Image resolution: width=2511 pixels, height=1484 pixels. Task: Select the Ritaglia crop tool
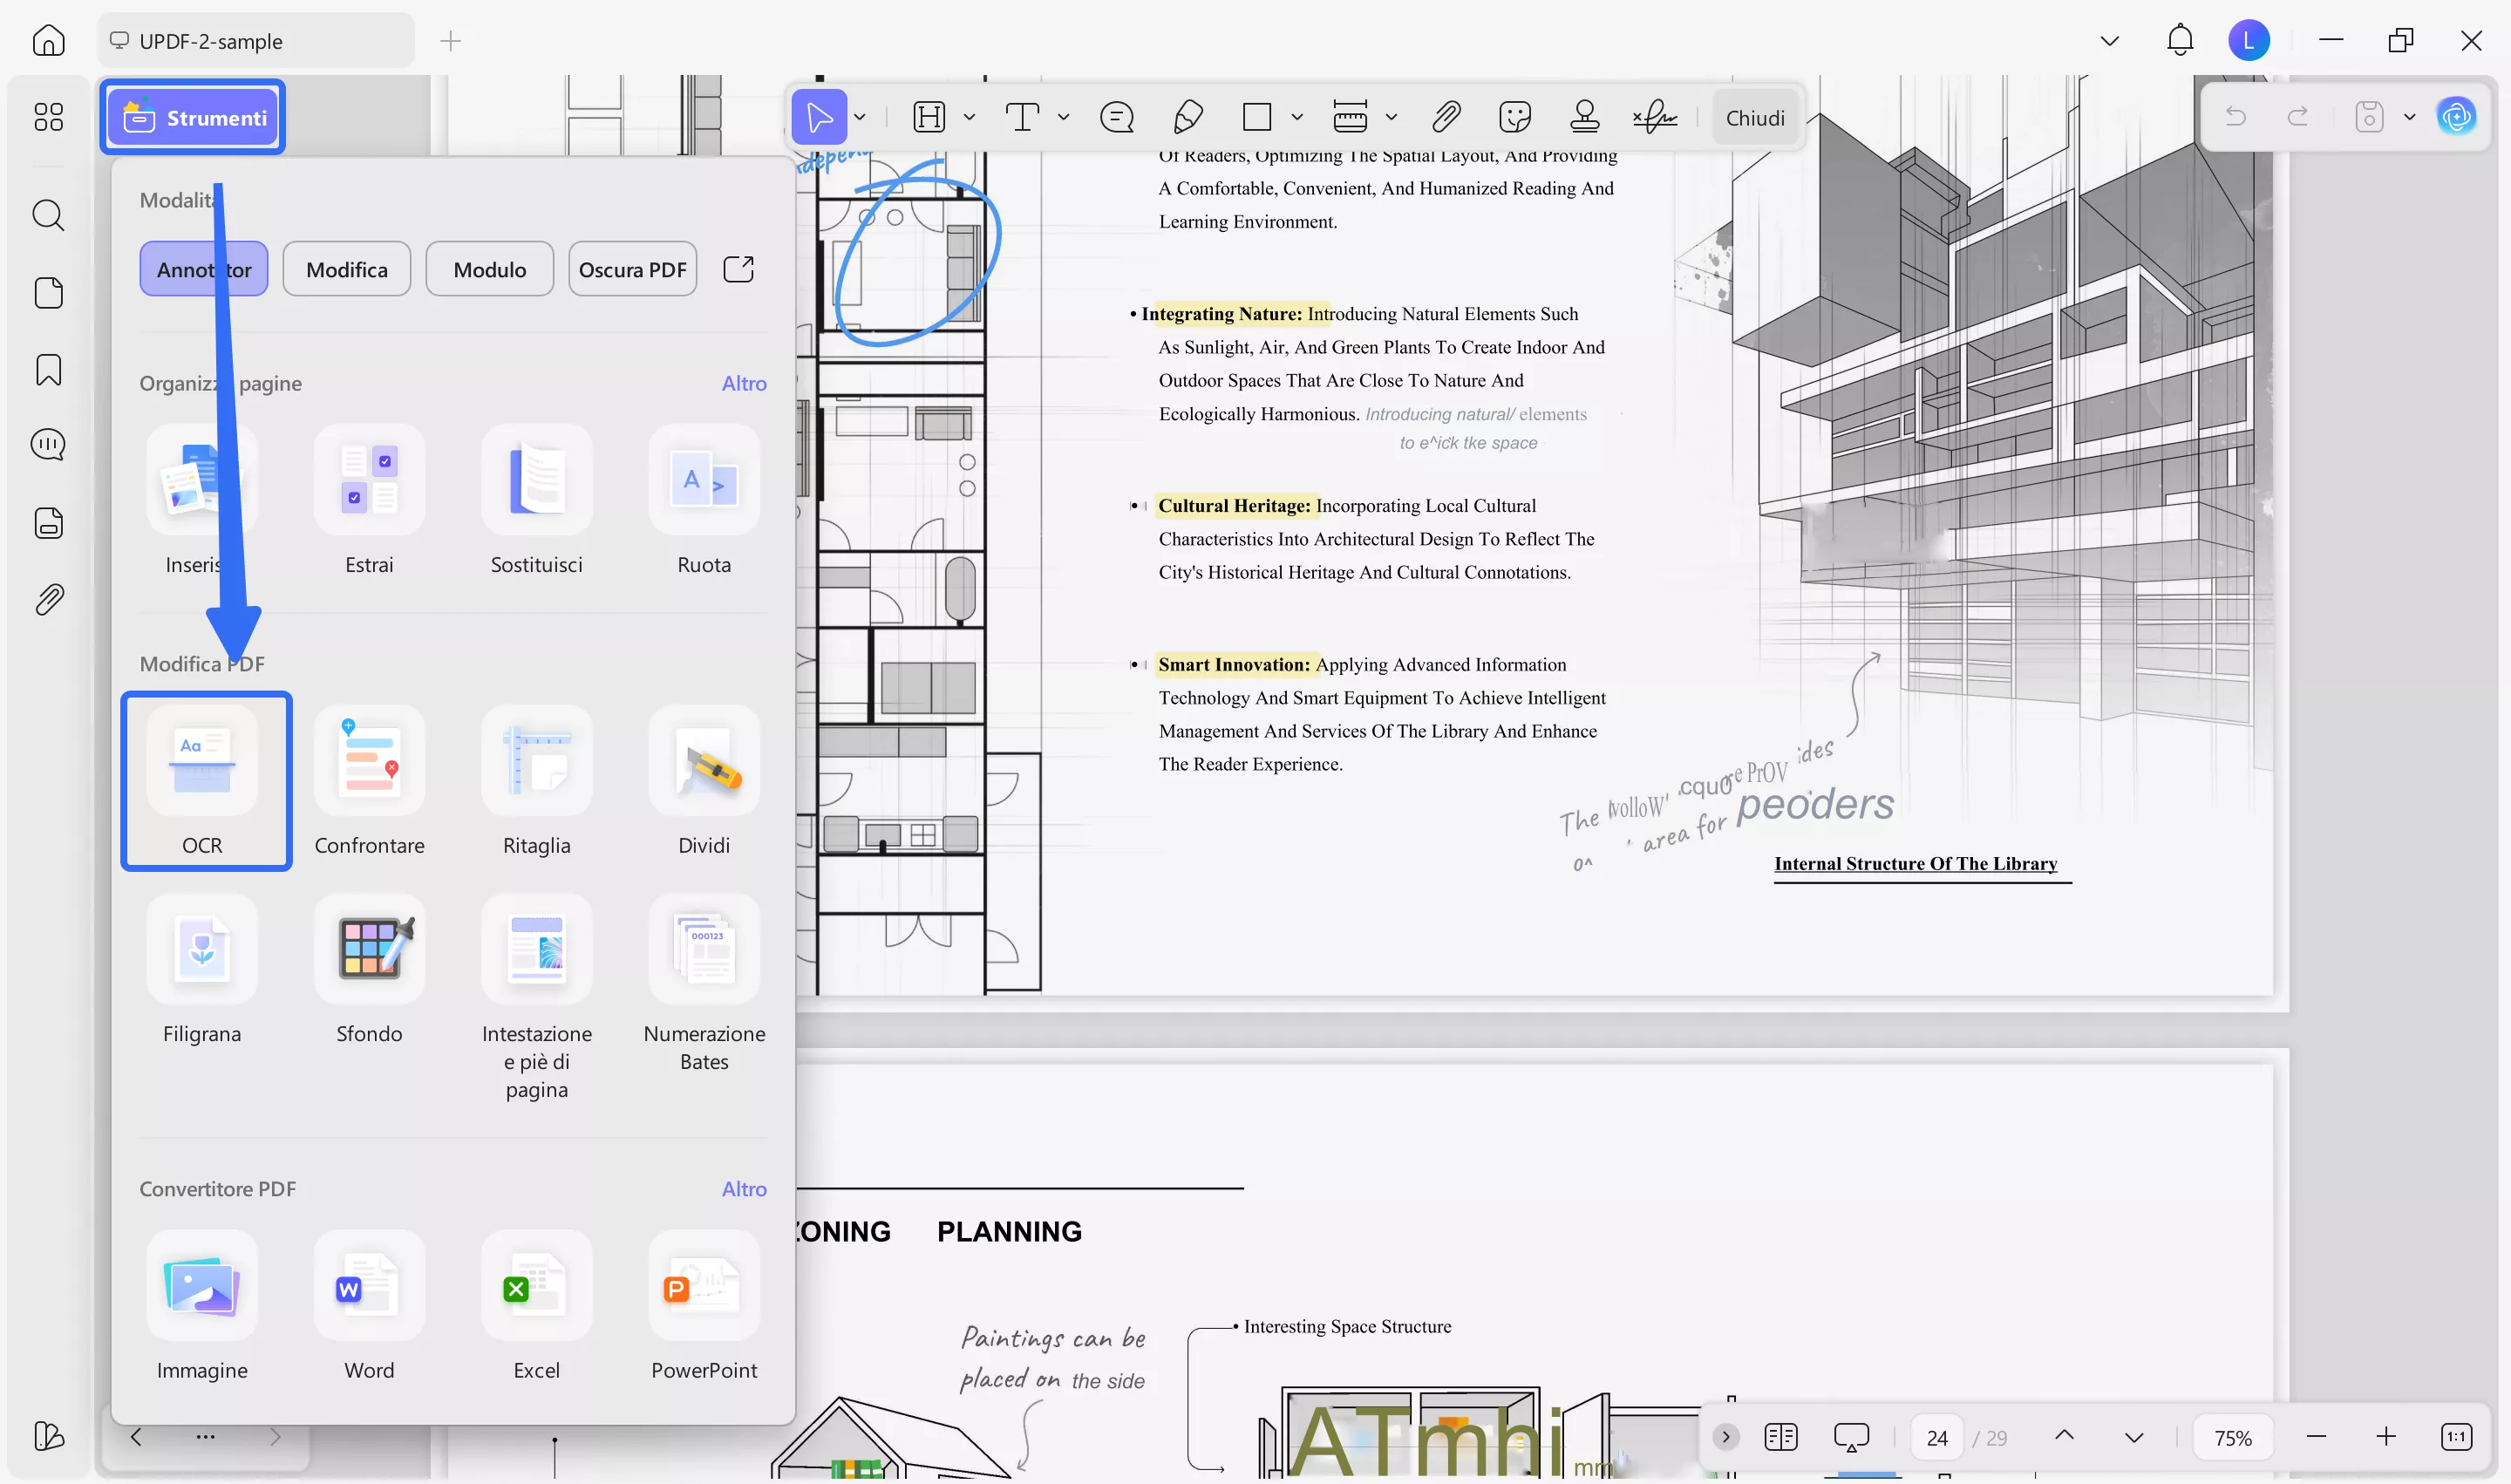[536, 781]
